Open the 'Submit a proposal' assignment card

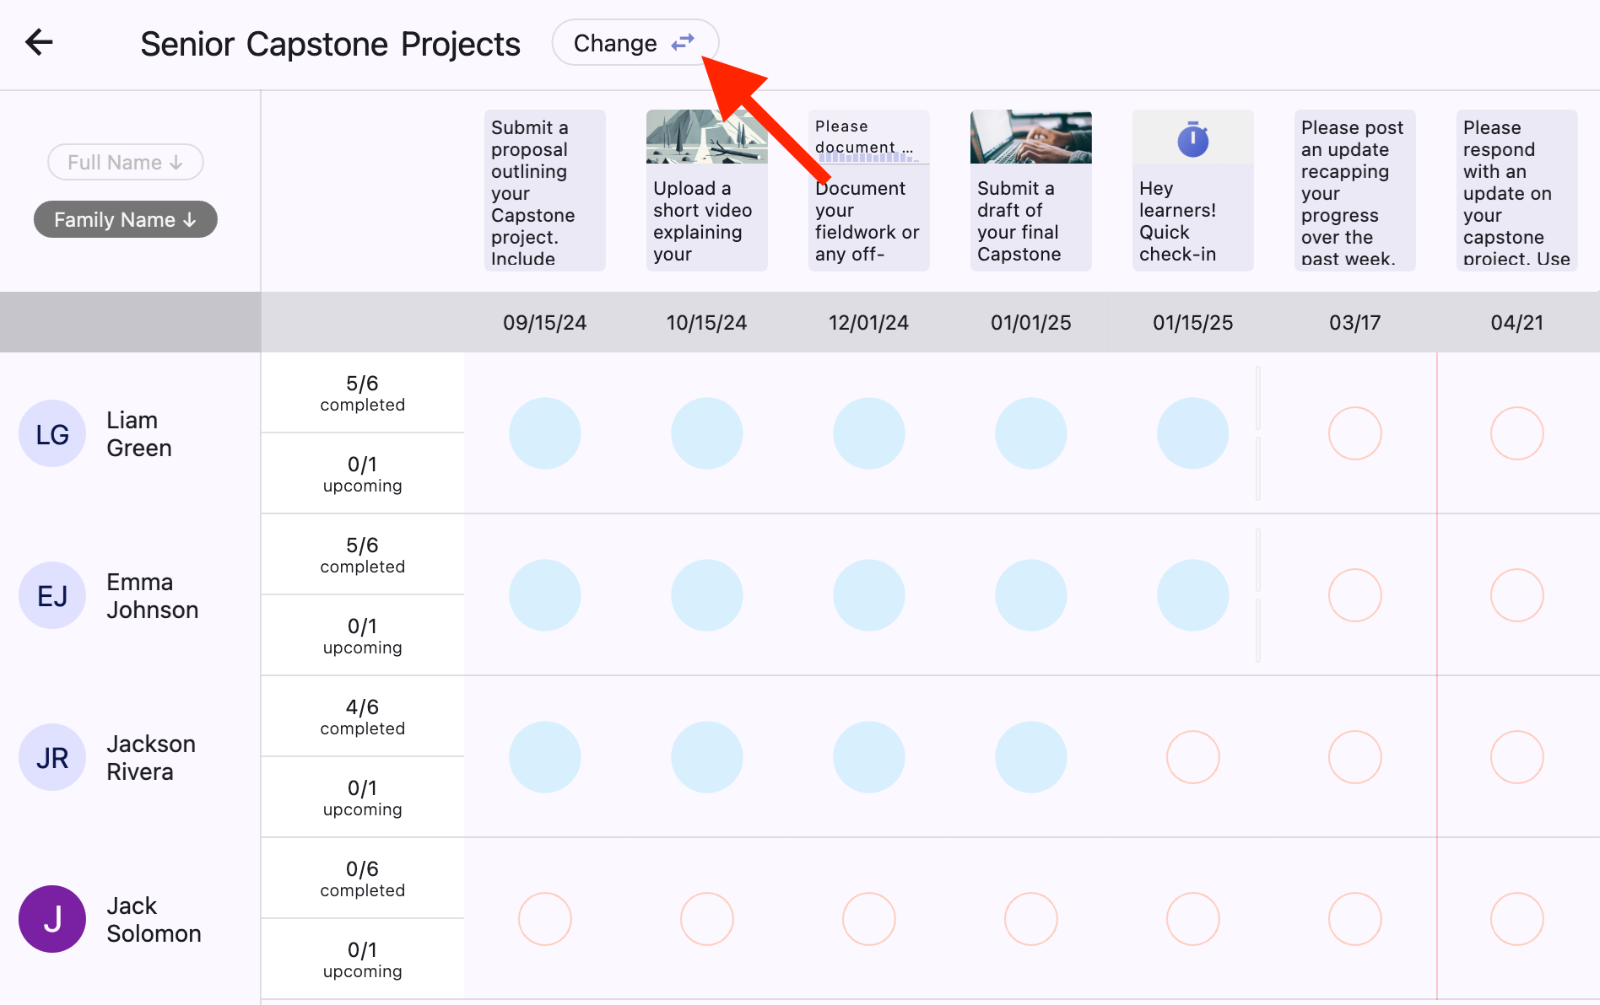click(x=544, y=190)
